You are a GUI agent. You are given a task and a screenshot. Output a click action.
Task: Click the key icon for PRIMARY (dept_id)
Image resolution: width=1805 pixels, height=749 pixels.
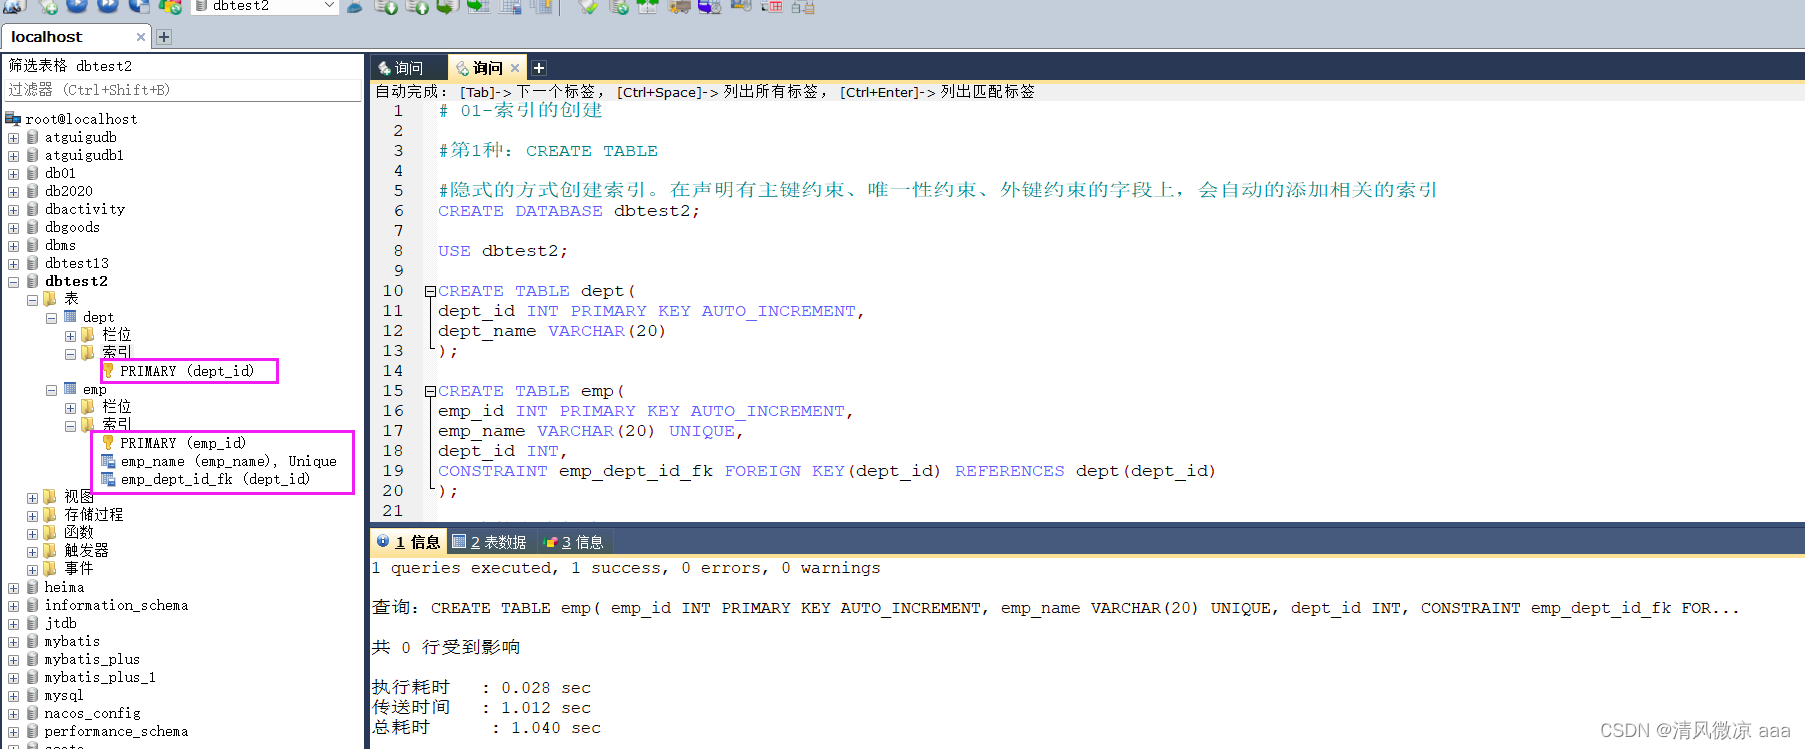click(108, 371)
